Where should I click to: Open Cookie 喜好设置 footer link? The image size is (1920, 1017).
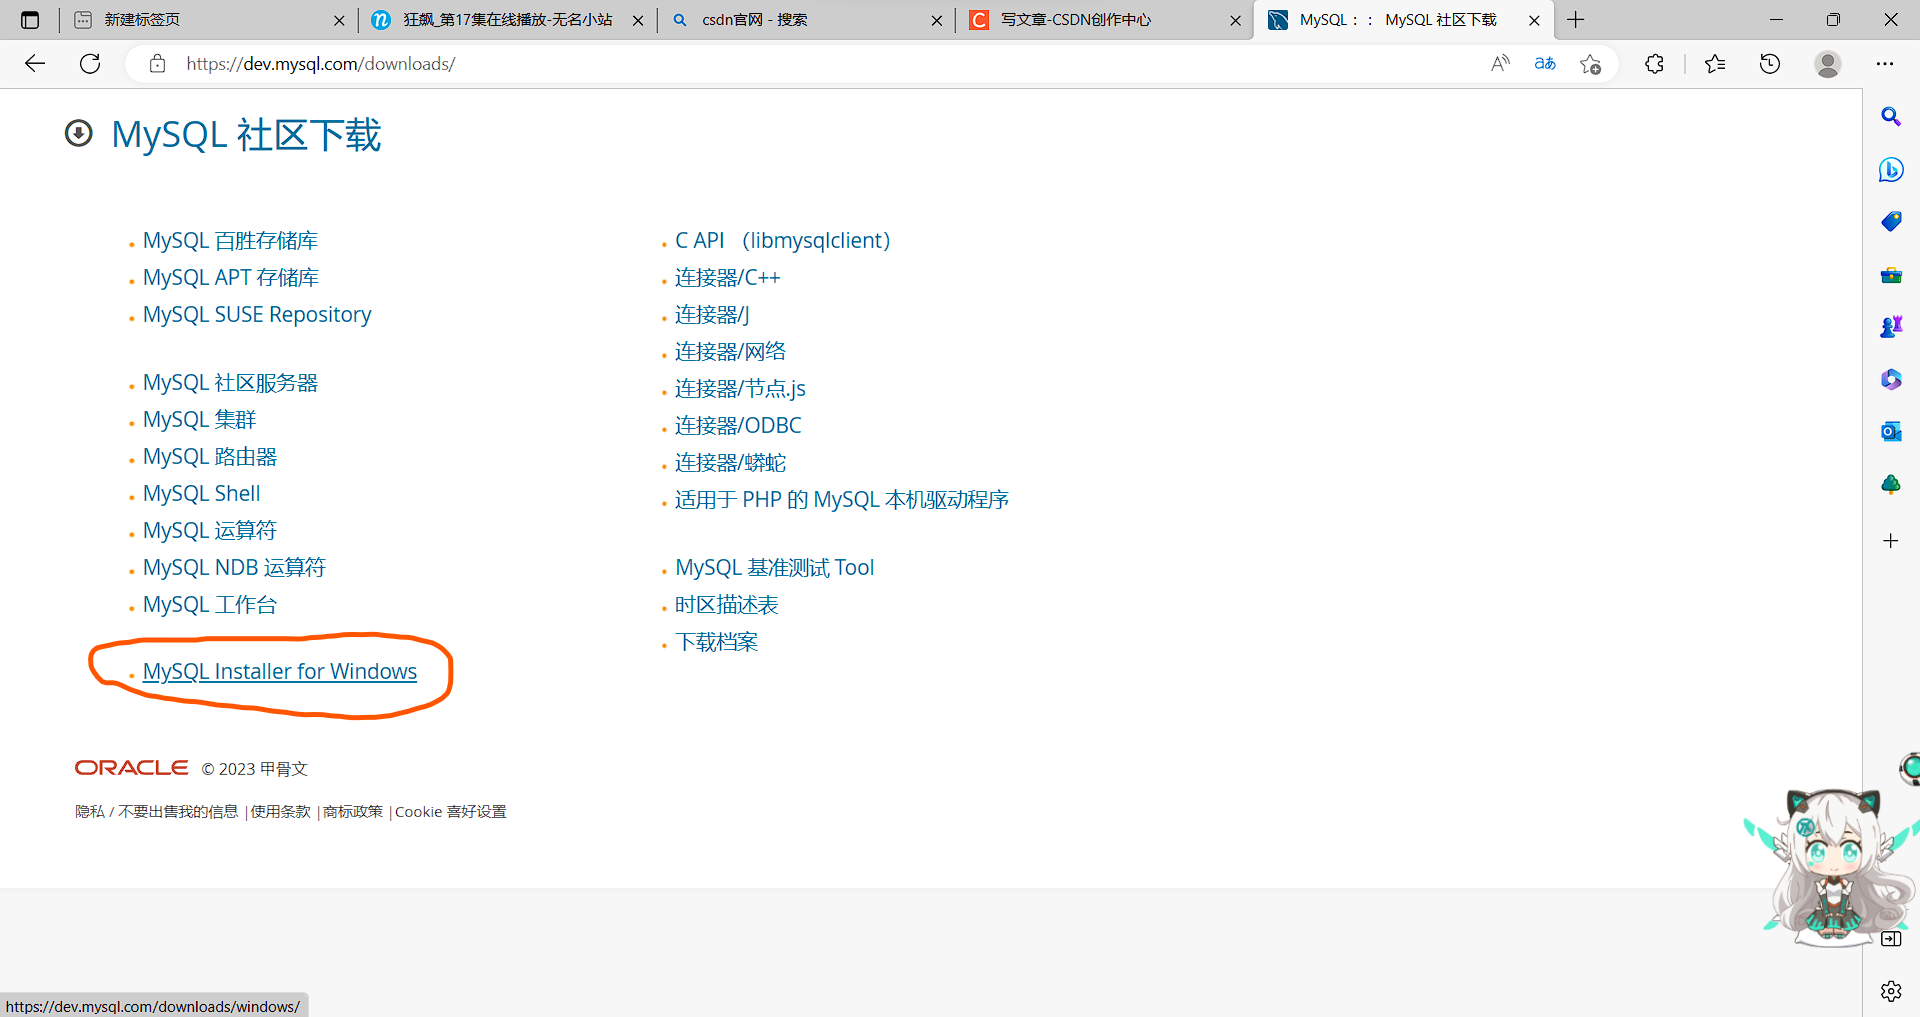click(x=450, y=812)
